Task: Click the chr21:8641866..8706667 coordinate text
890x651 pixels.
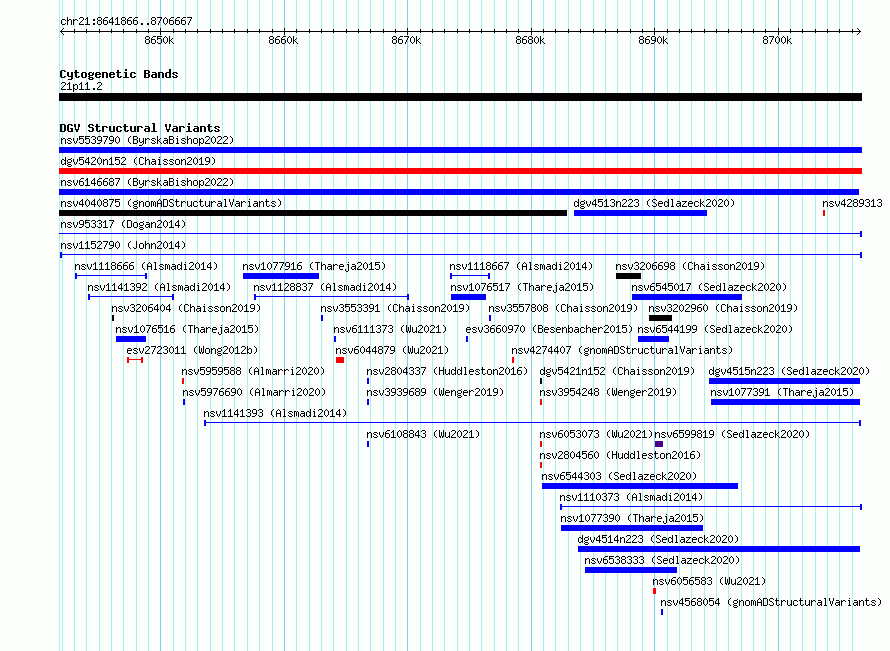Action: pos(127,21)
